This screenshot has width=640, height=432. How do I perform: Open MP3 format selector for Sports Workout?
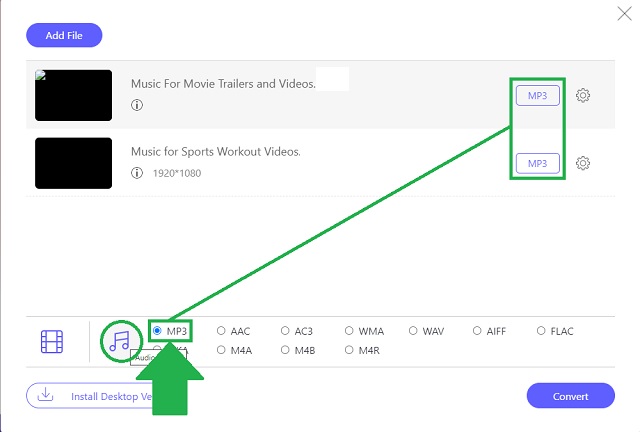(537, 163)
